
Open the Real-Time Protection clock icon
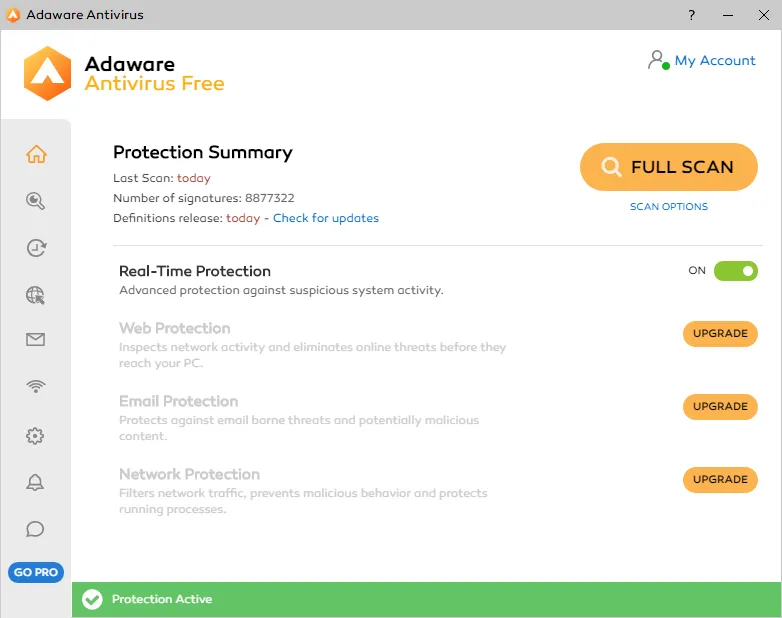pos(36,248)
